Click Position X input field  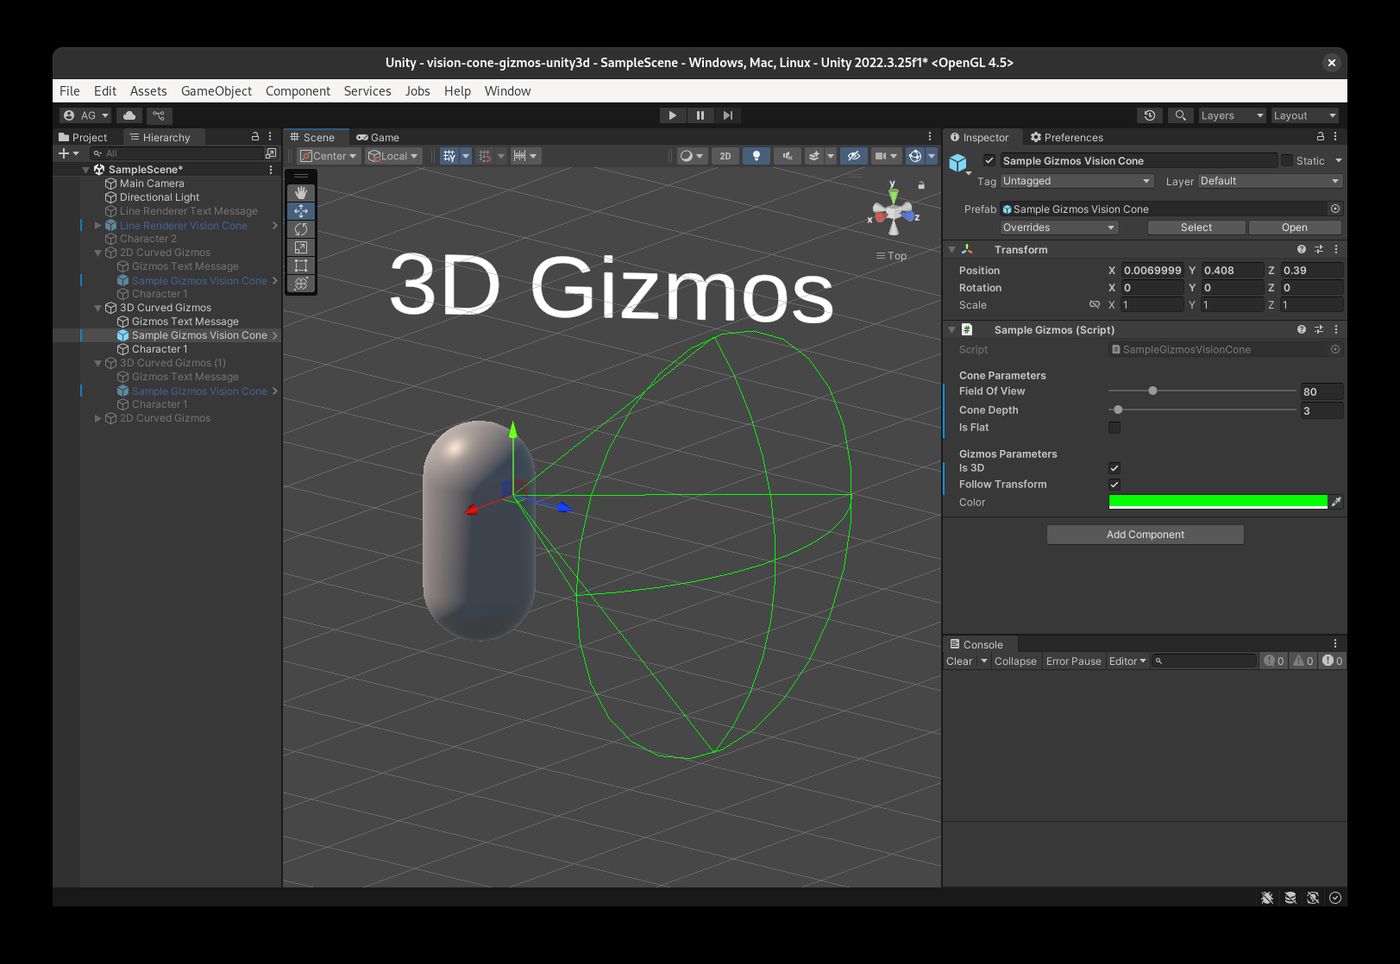pyautogui.click(x=1152, y=270)
